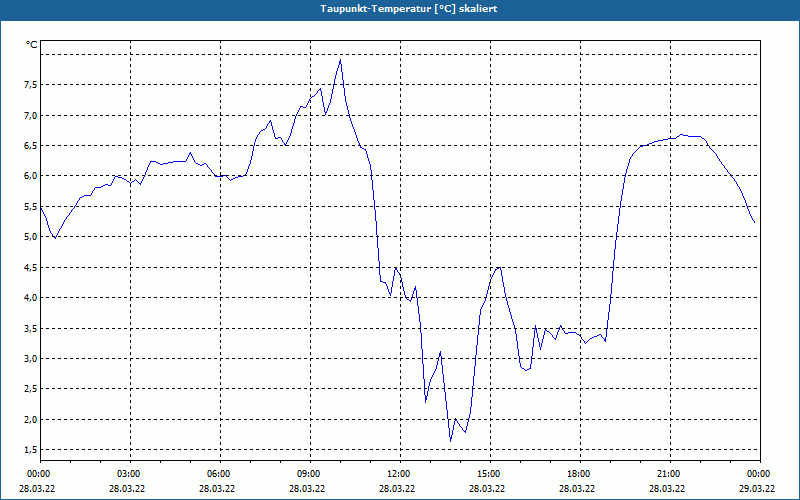This screenshot has height=500, width=800.
Task: Click the 29.03.22 date label
Action: tap(758, 488)
